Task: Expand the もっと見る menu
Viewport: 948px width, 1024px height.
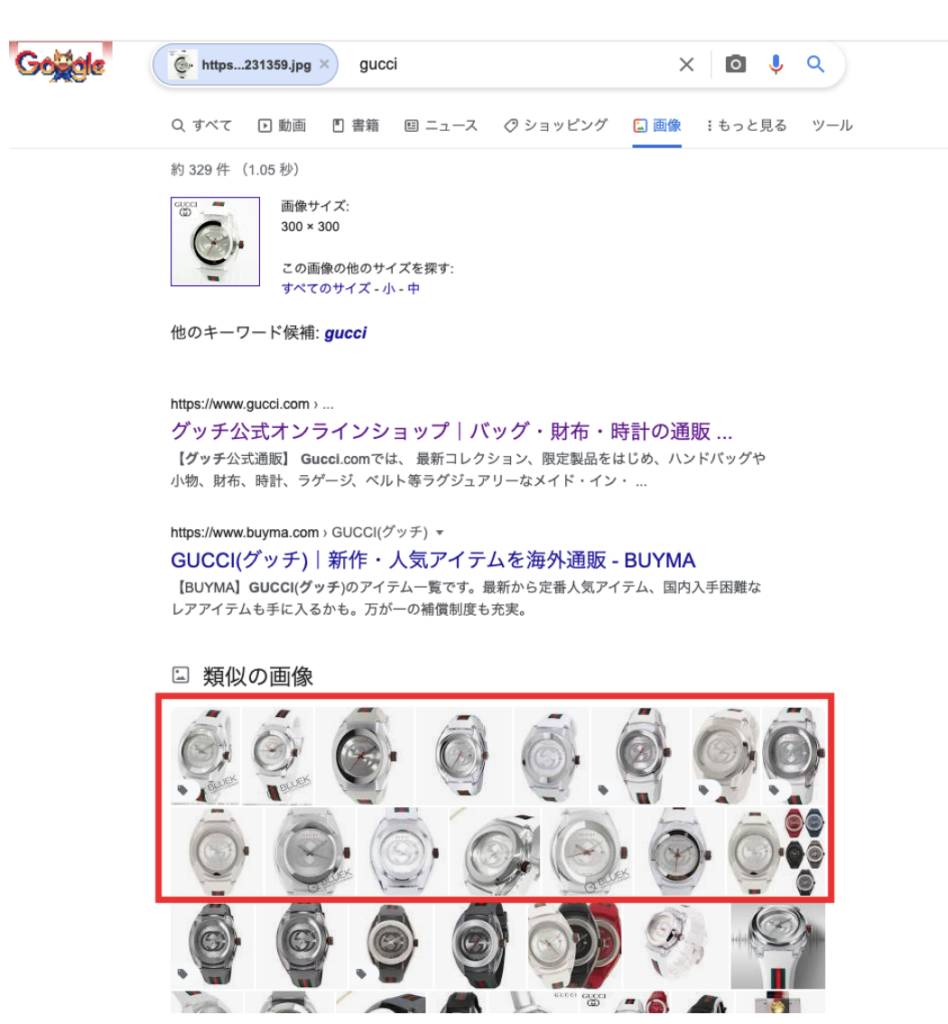Action: (747, 125)
